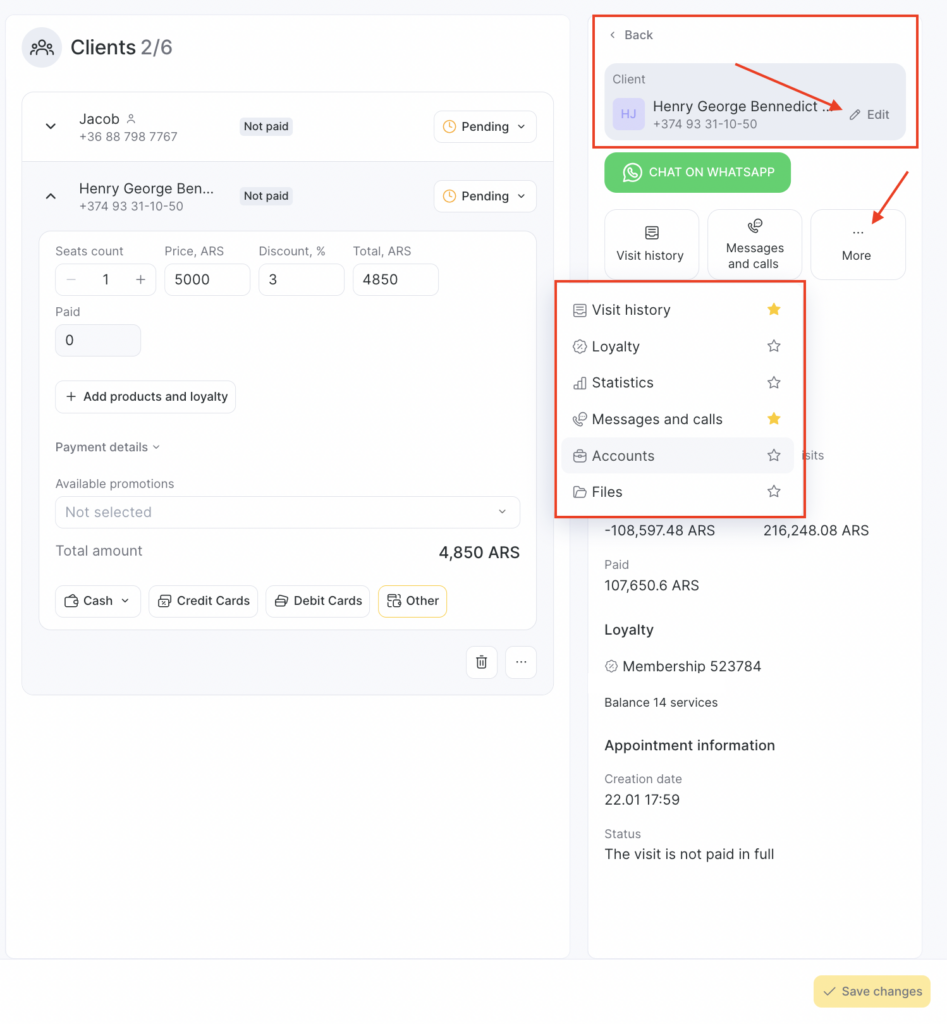Viewport: 947px width, 1024px height.
Task: Click the Discount percent input field
Action: coord(301,280)
